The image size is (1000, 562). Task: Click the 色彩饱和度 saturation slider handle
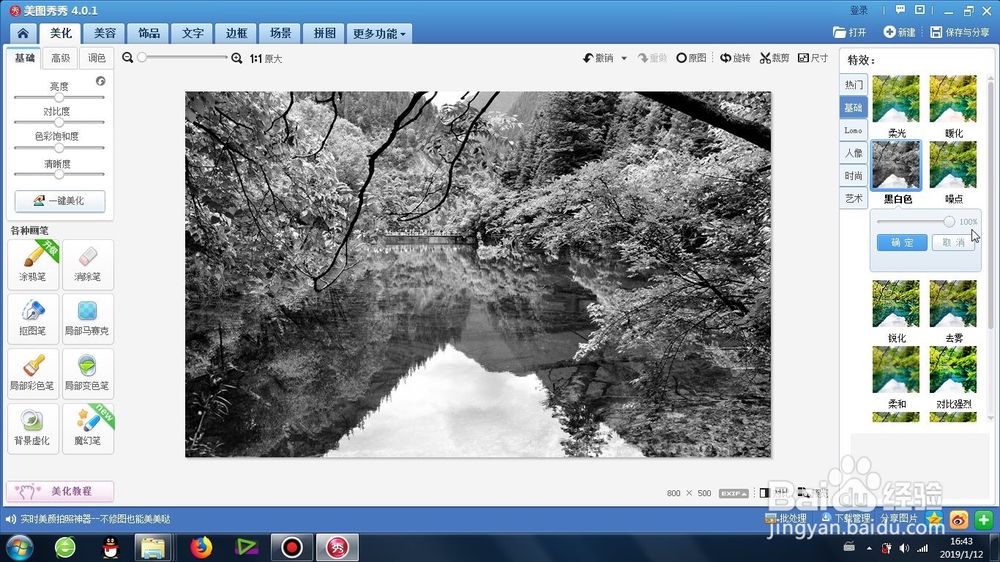pos(59,147)
